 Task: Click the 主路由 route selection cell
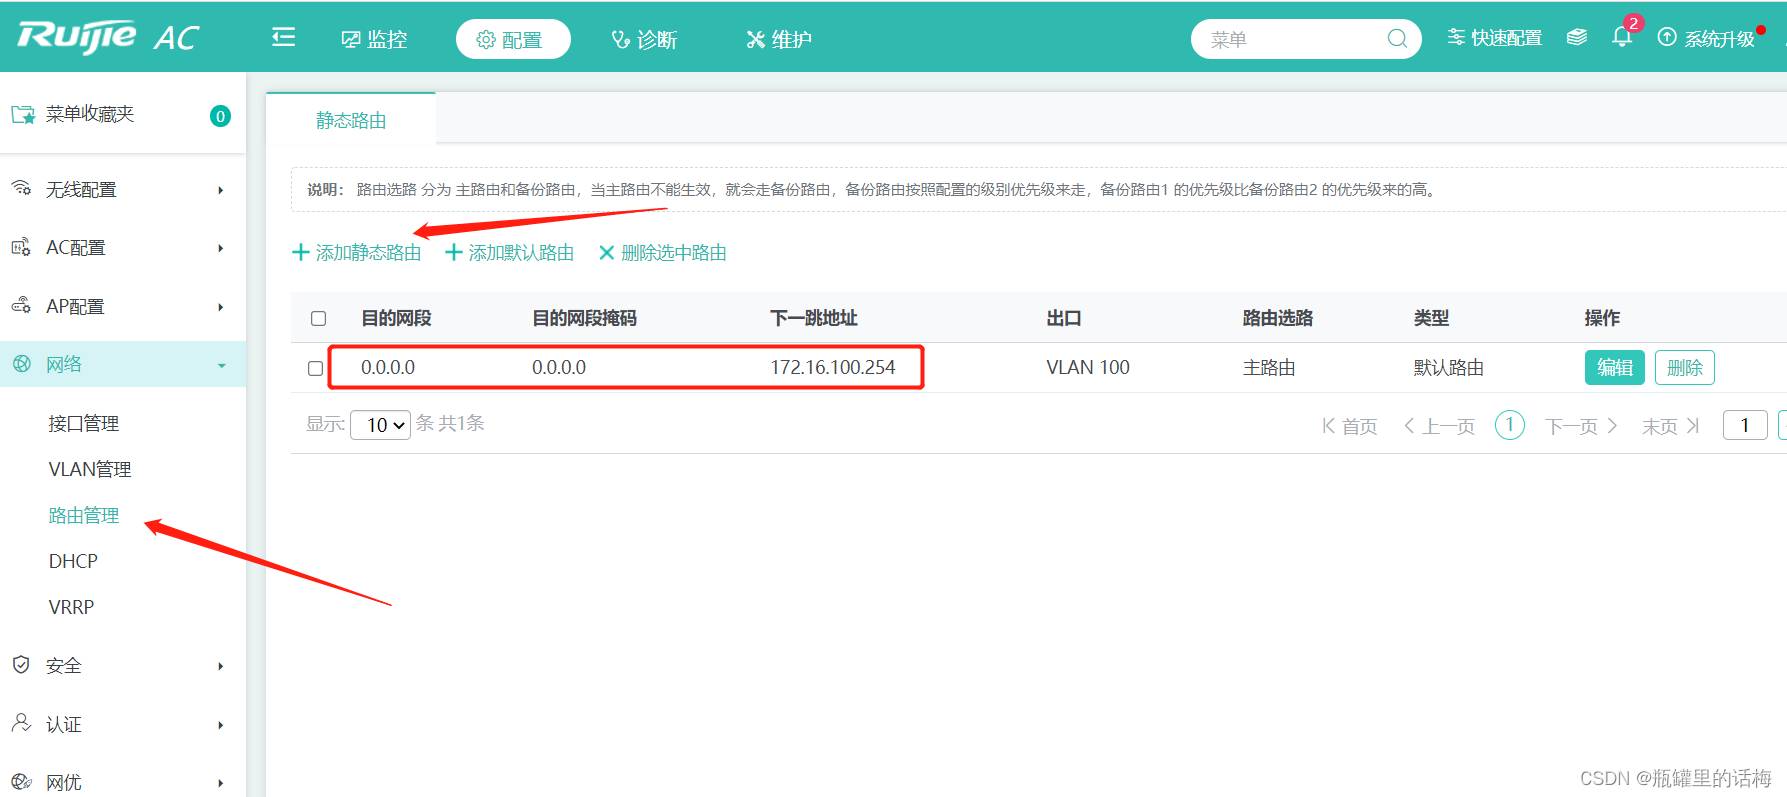(1269, 367)
